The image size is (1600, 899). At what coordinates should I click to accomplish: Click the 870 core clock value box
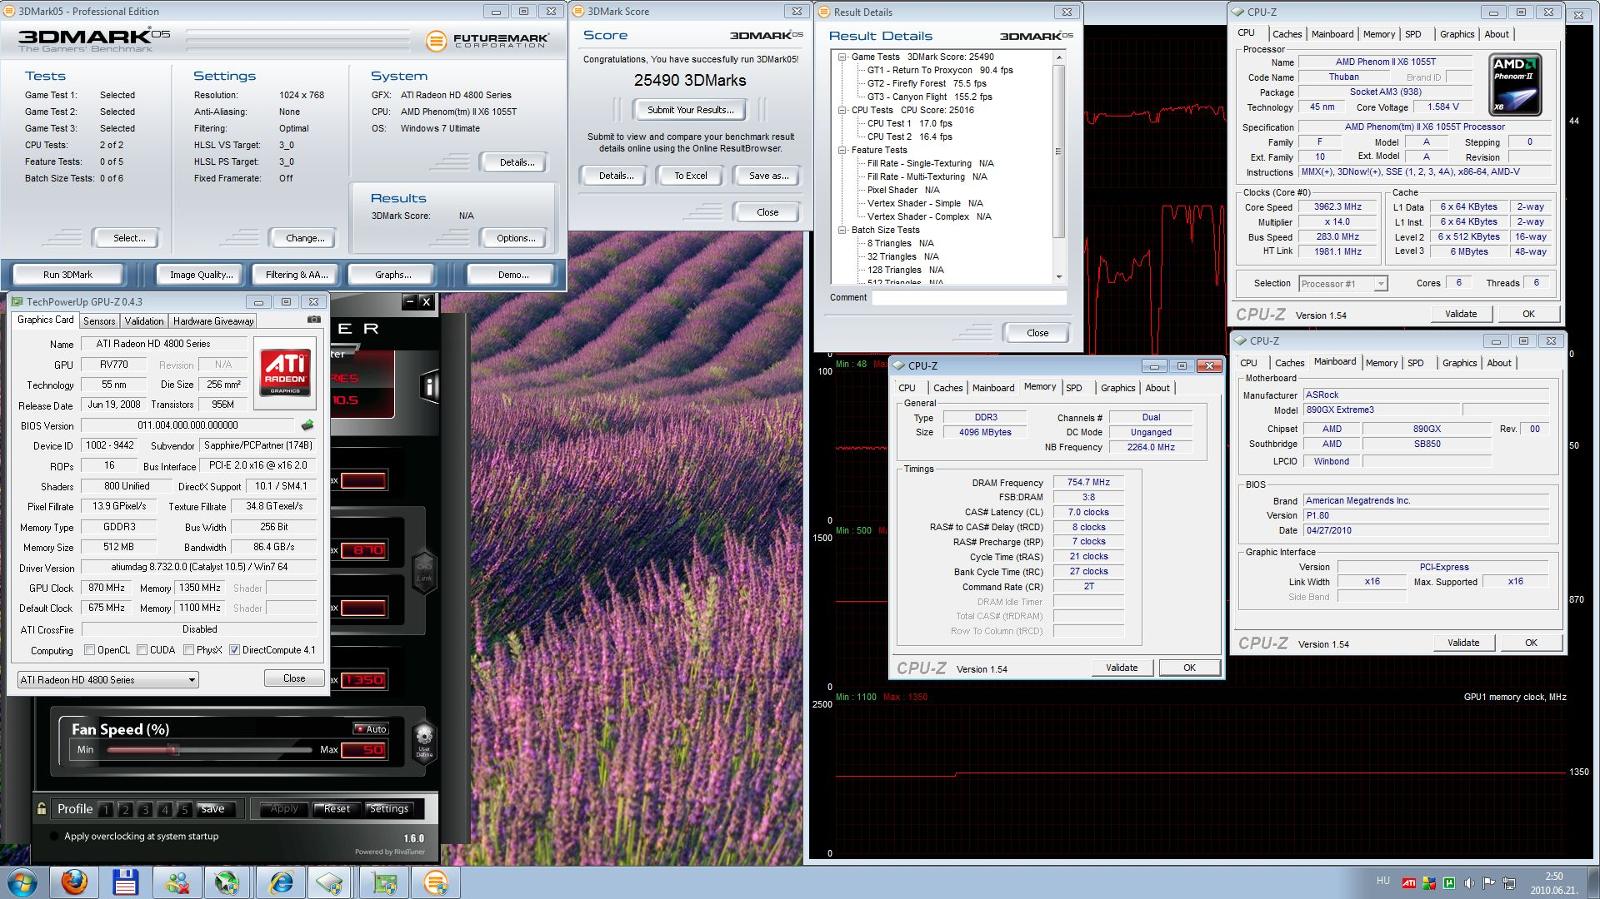364,550
